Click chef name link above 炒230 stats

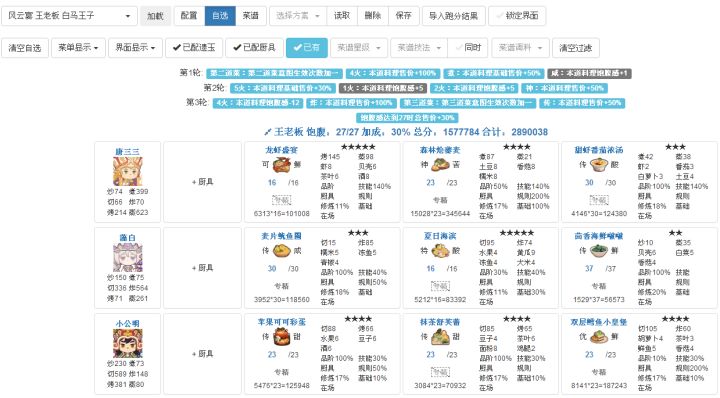coord(128,324)
